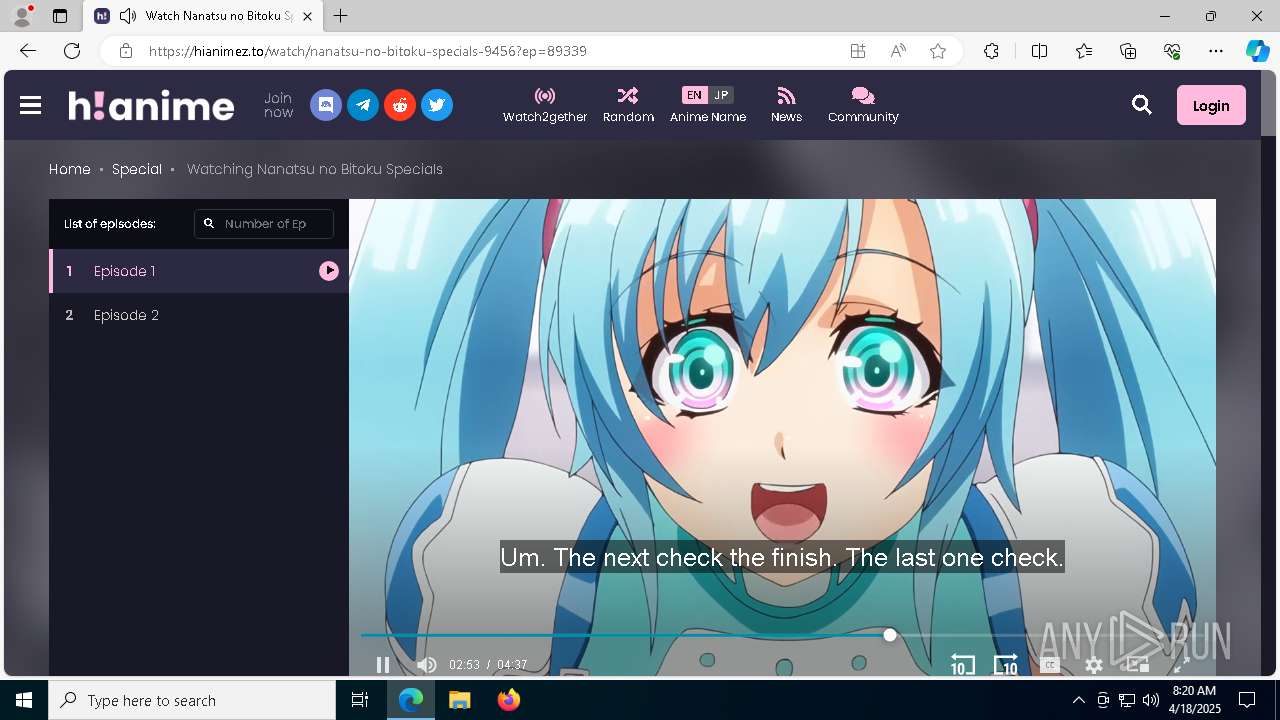Viewport: 1280px width, 720px height.
Task: Enable picture-in-picture mode
Action: pyautogui.click(x=1138, y=665)
